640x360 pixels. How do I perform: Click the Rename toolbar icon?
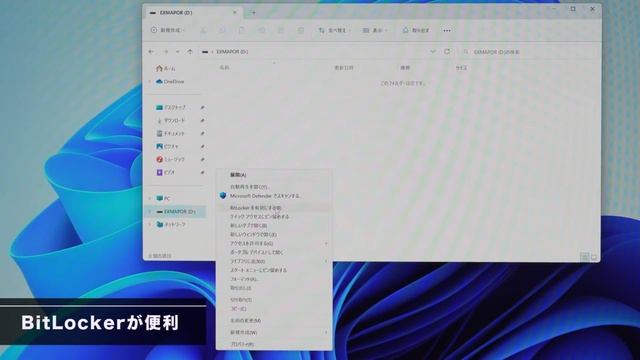coord(262,31)
